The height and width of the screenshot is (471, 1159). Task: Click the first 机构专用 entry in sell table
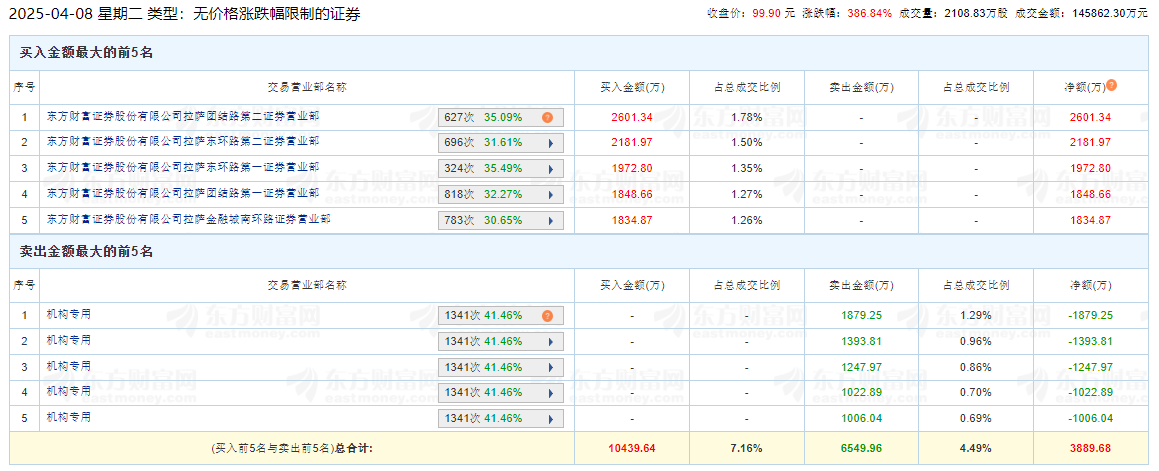69,314
